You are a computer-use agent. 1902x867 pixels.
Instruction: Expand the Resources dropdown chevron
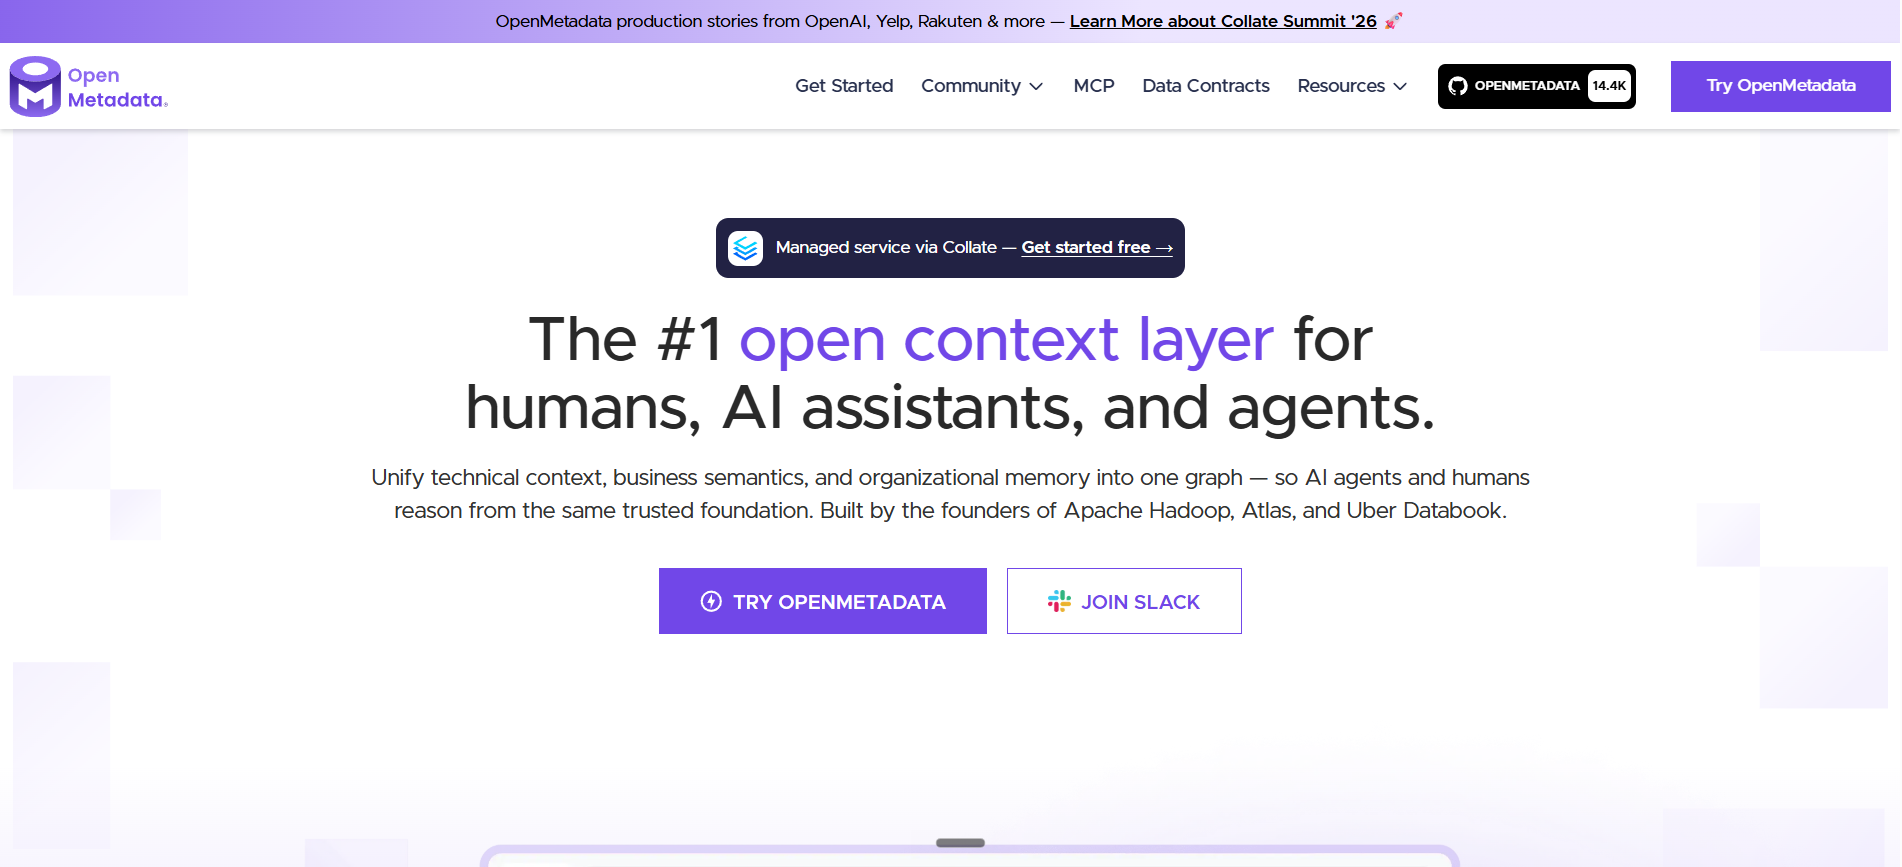coord(1400,87)
